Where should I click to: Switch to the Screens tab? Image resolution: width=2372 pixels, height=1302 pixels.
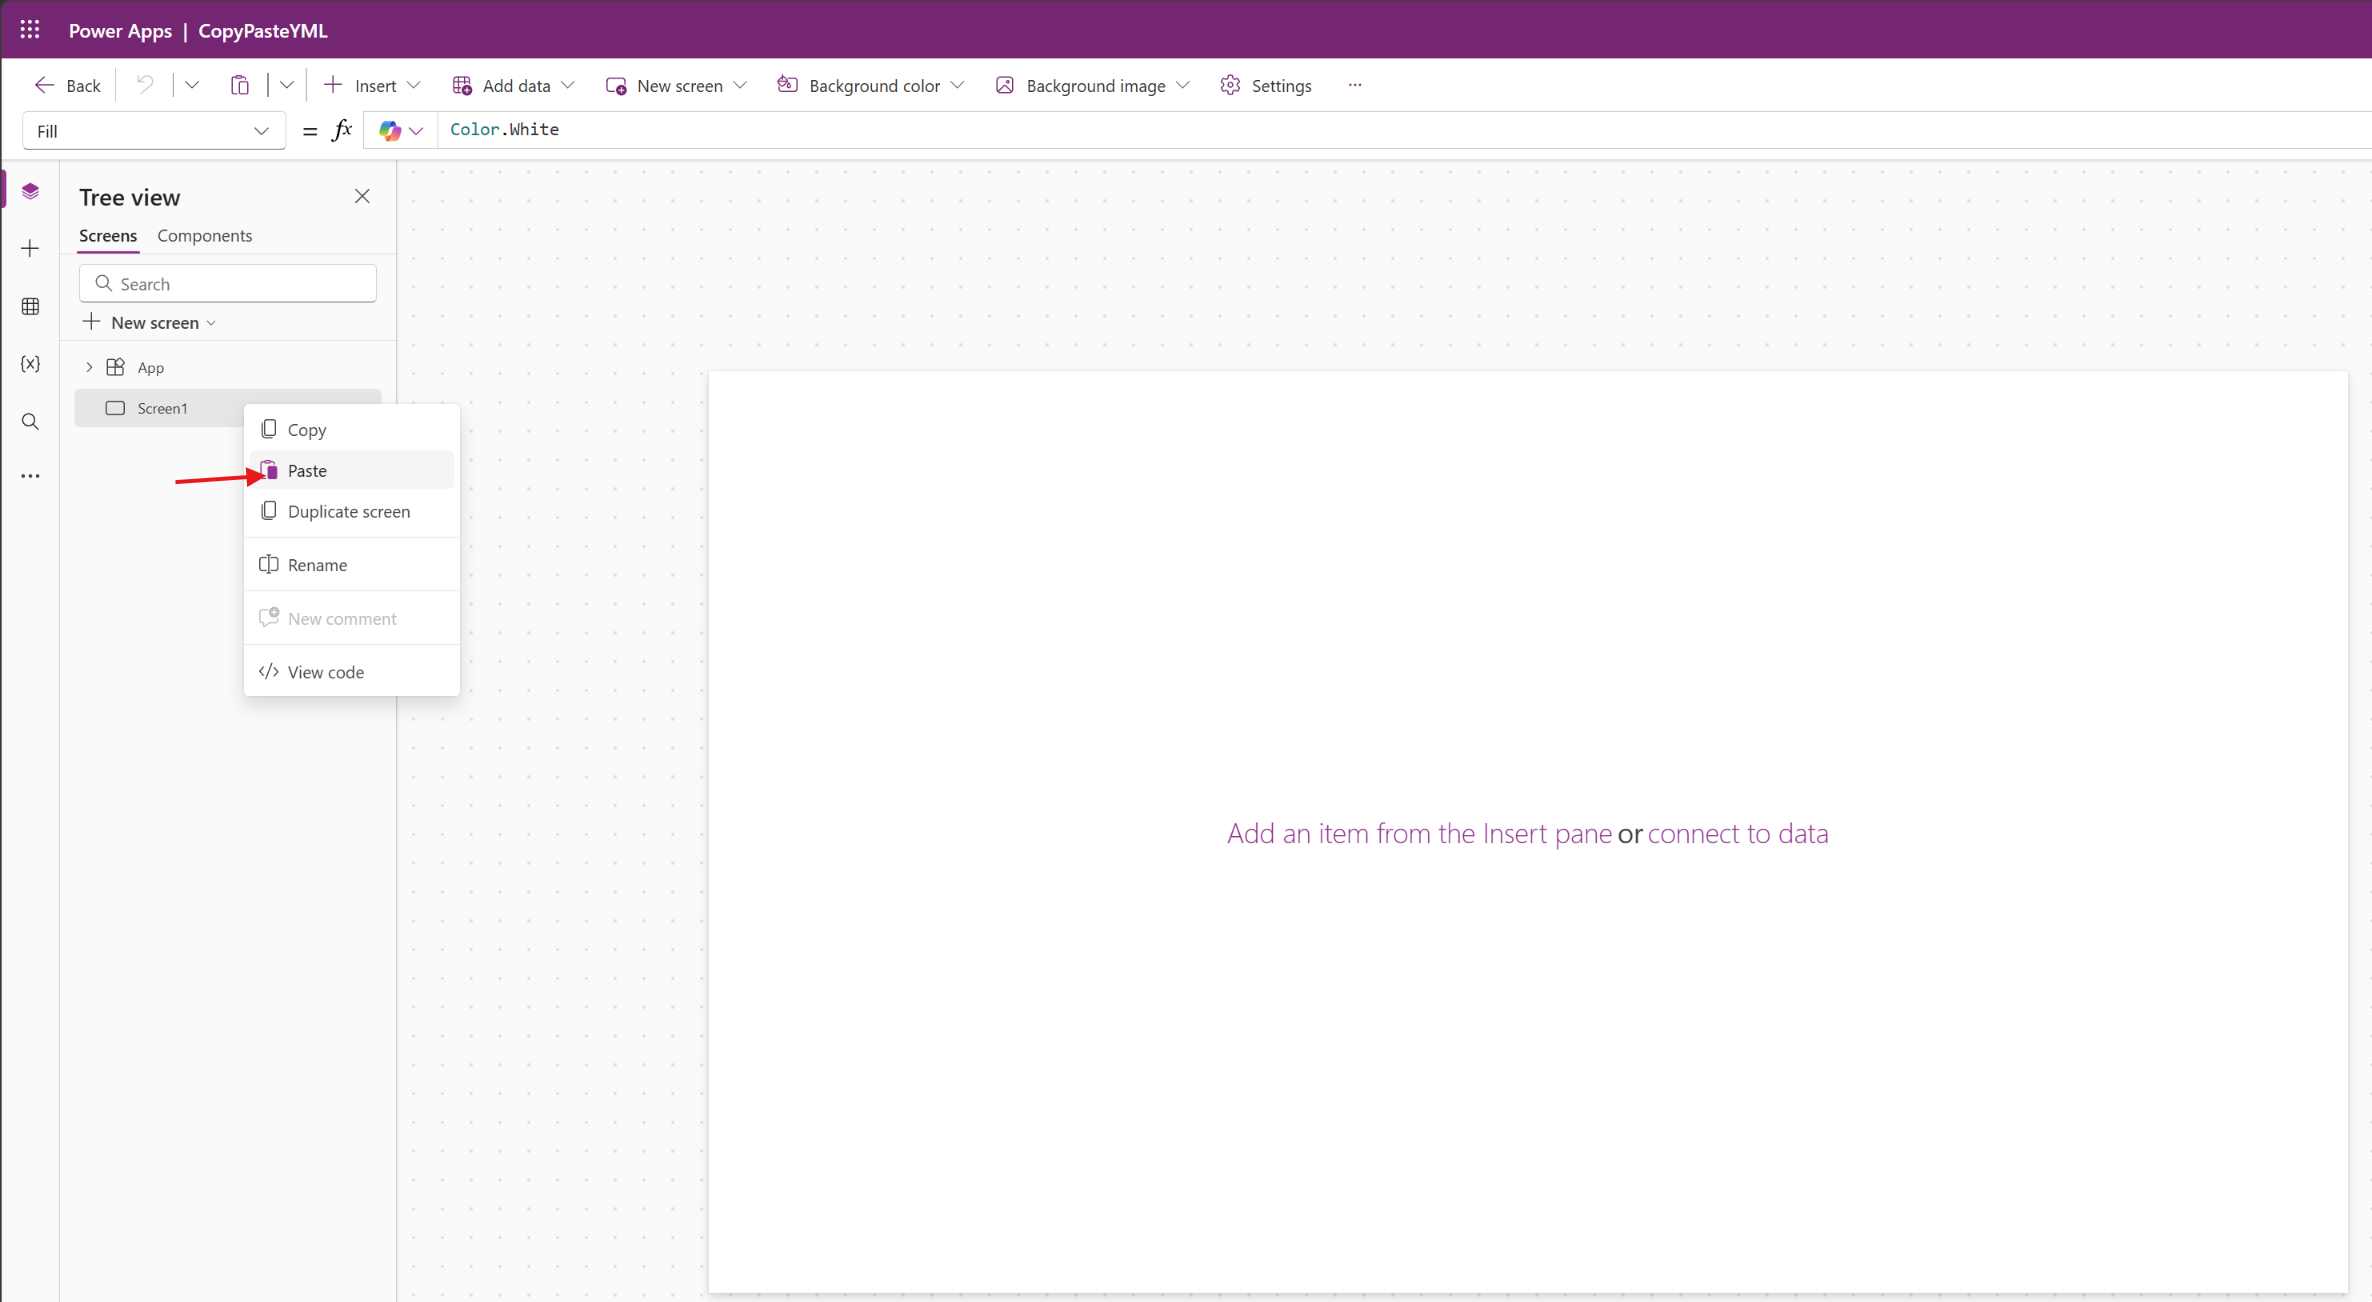tap(108, 236)
